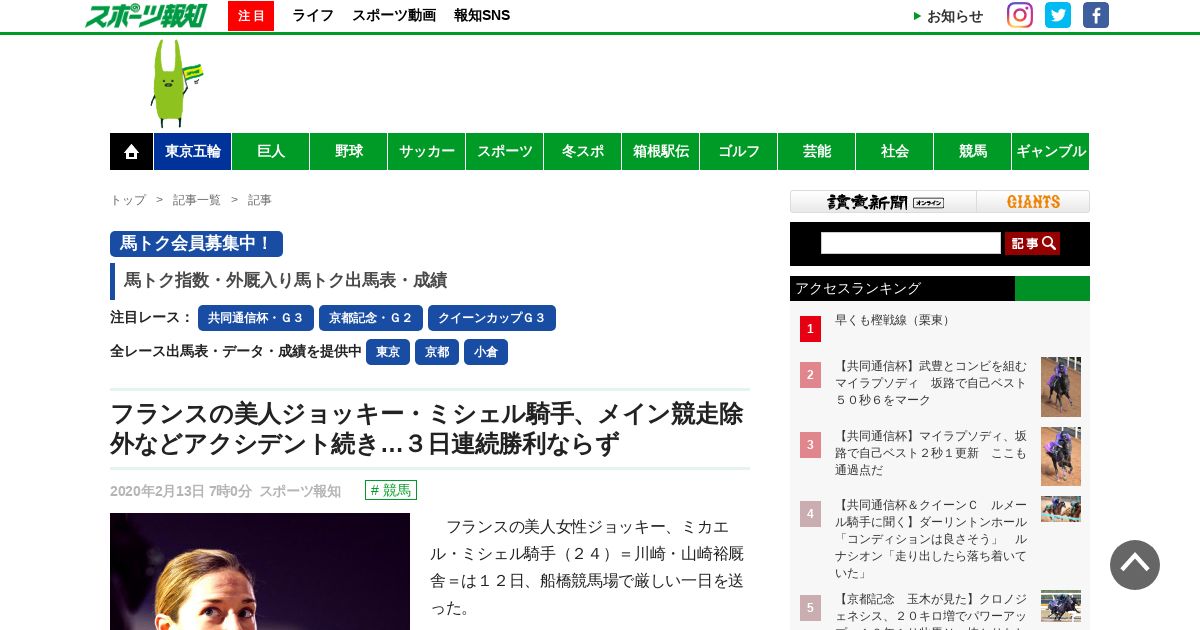Click the jockey article photo

[260, 571]
